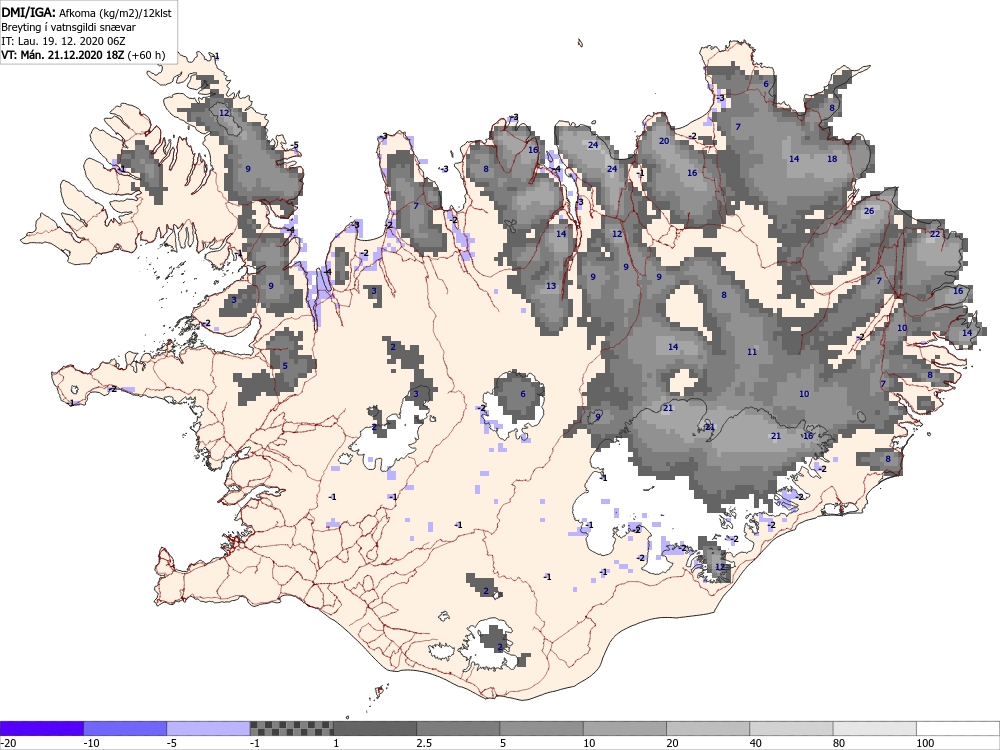Select the 80 to 100 near-white legend swatch

pos(874,728)
